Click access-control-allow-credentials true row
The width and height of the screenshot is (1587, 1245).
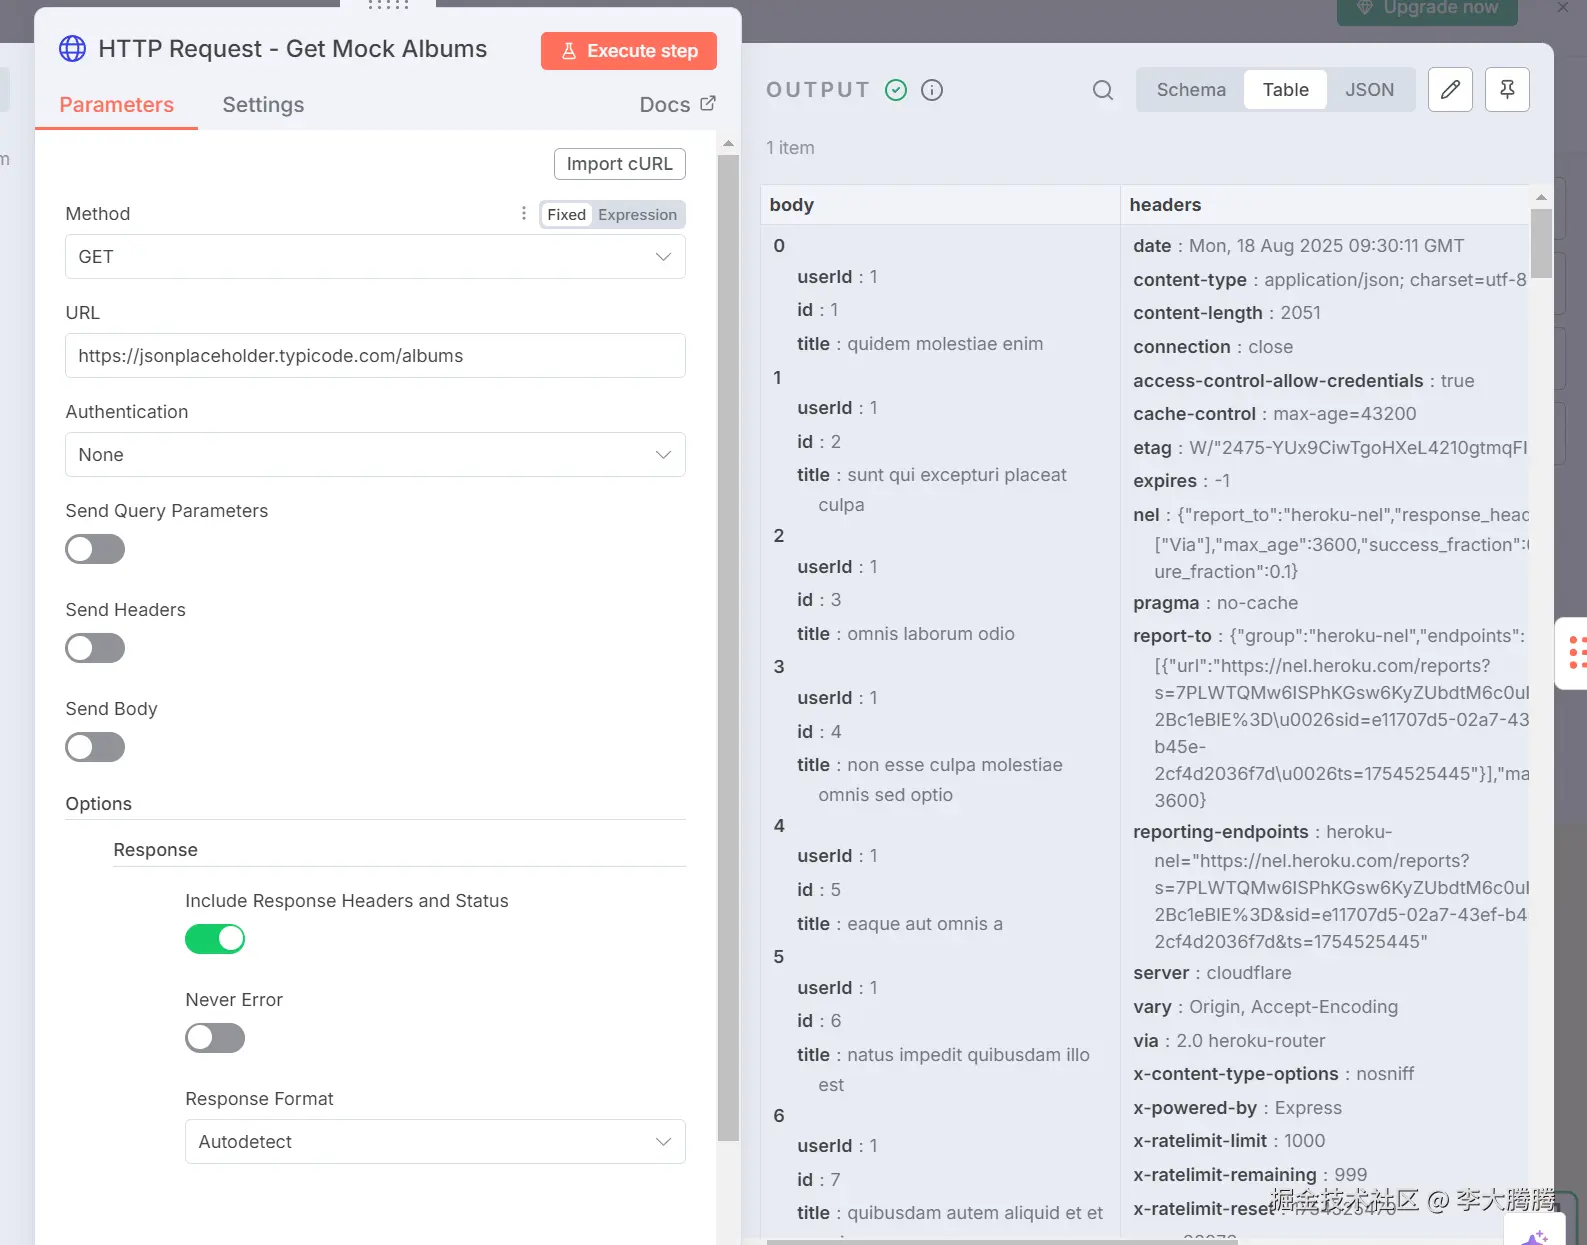tap(1304, 381)
